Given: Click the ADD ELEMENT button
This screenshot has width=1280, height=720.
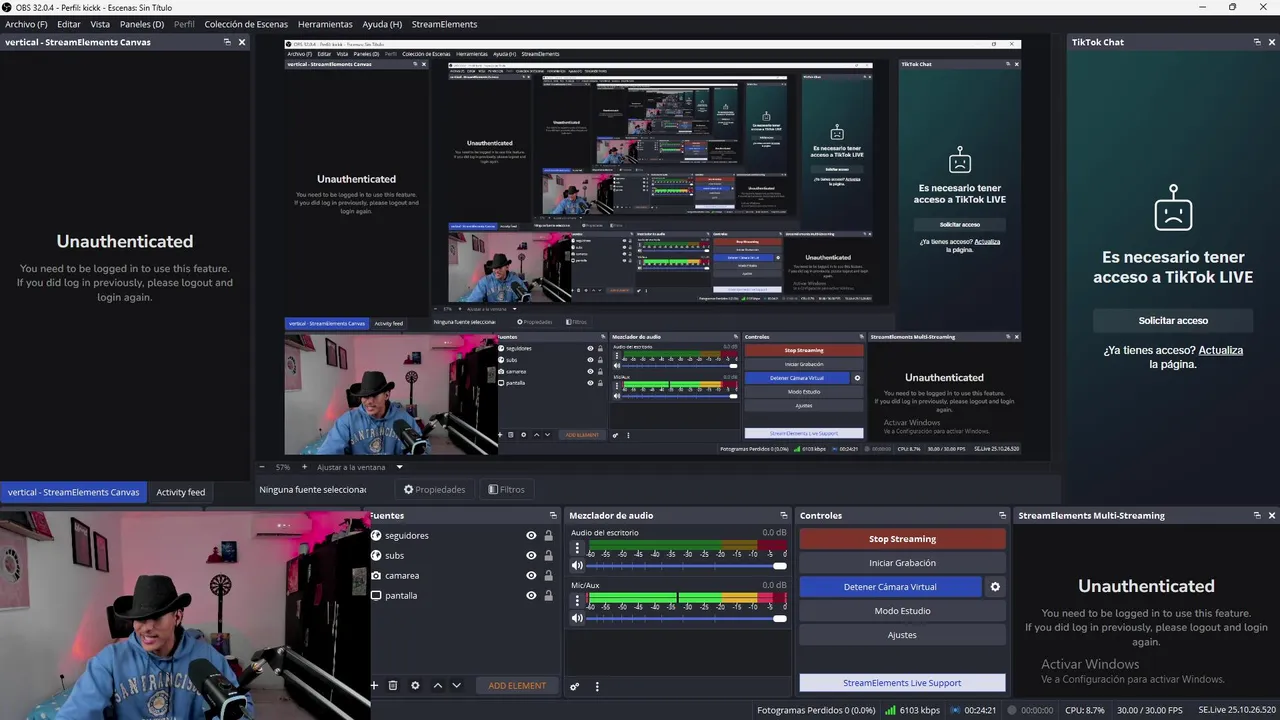Looking at the screenshot, I should (517, 686).
